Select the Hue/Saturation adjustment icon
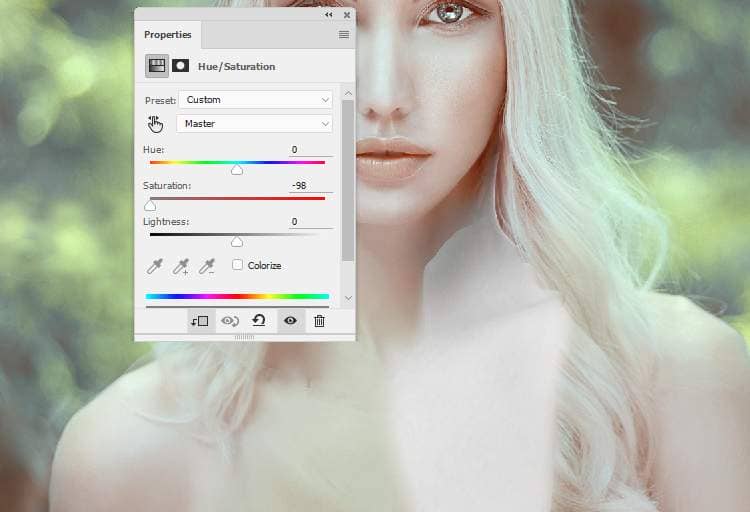The width and height of the screenshot is (750, 512). click(x=157, y=66)
